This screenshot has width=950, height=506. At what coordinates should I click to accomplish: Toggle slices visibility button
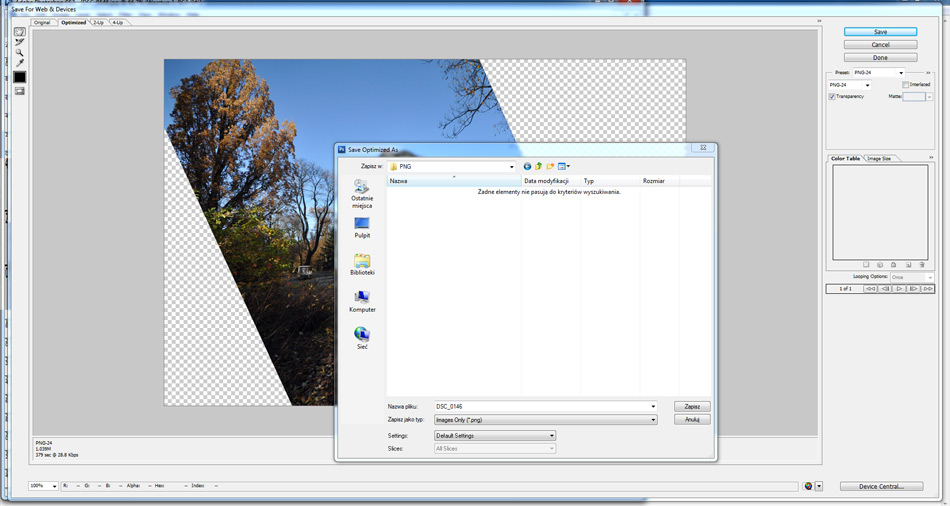pos(20,91)
